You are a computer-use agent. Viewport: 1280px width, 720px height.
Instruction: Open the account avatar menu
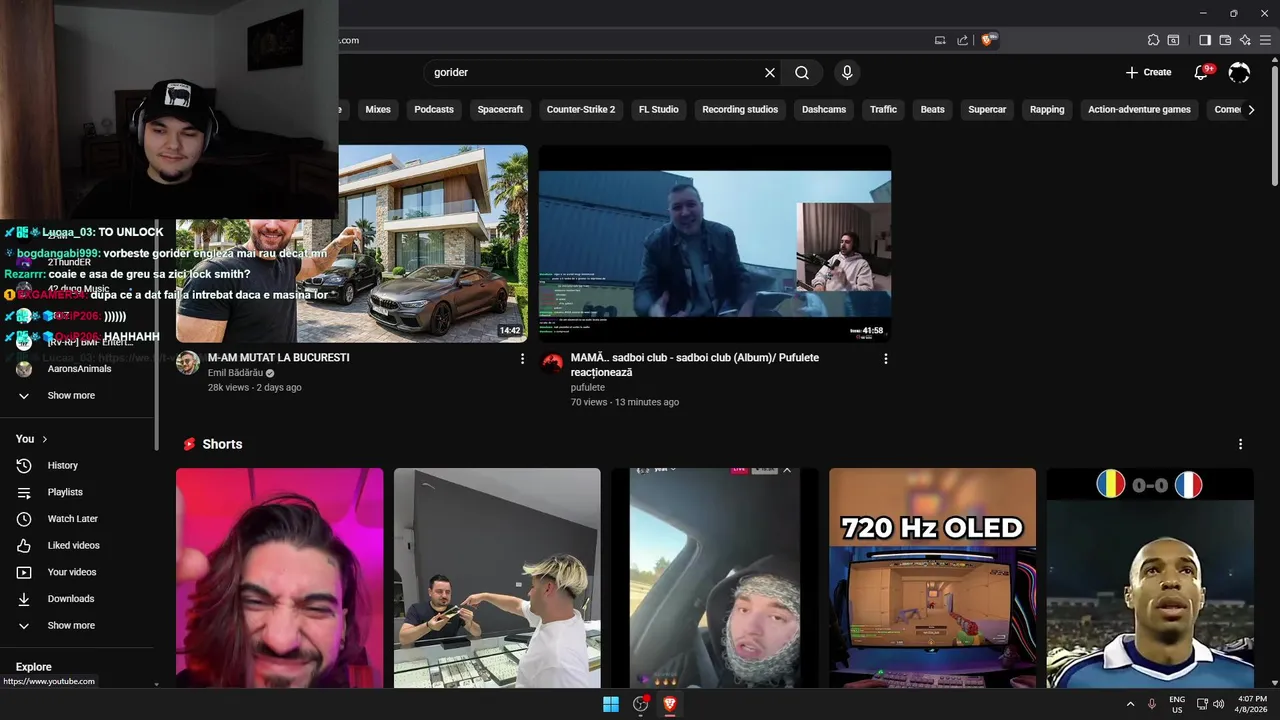click(x=1239, y=72)
